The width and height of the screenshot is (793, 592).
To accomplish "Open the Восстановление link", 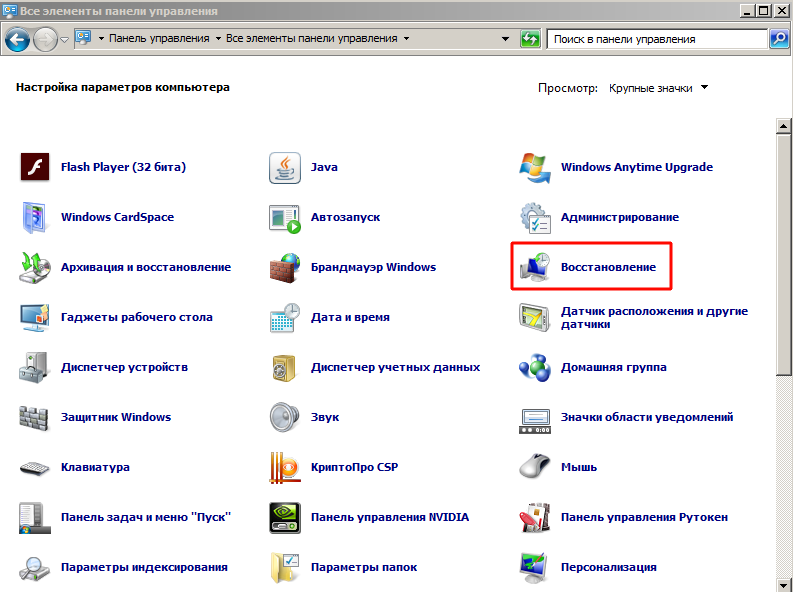I will 608,267.
